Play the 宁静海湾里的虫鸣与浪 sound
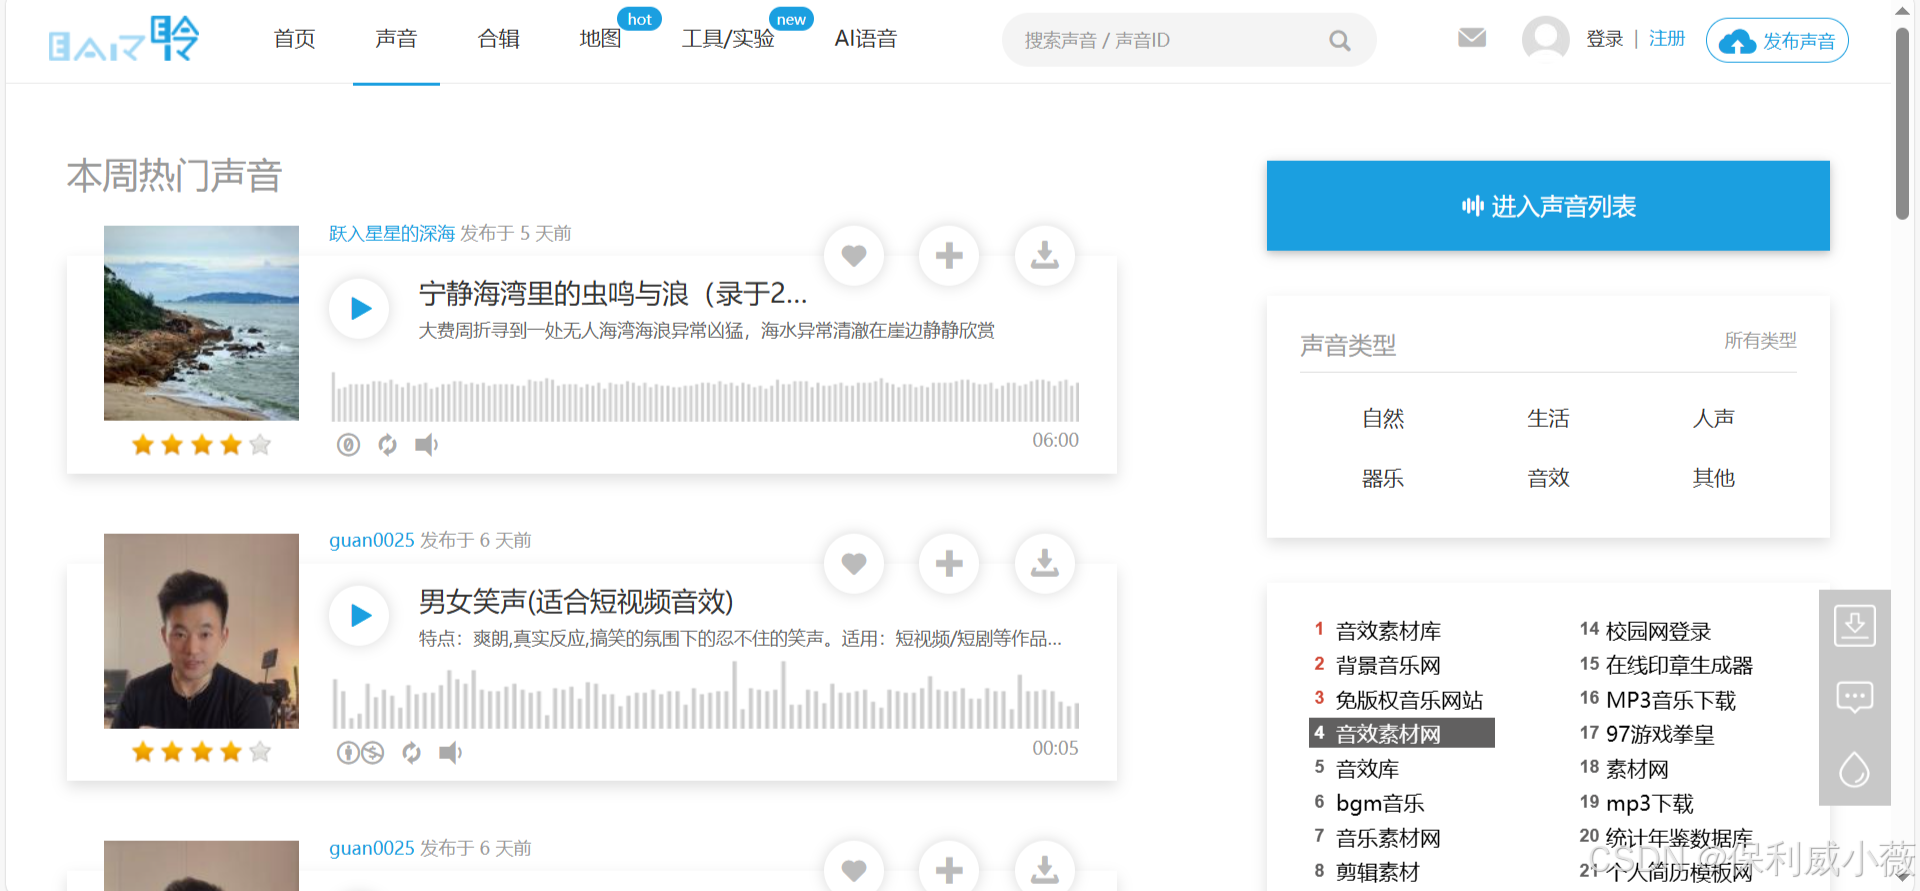The image size is (1920, 891). [360, 309]
